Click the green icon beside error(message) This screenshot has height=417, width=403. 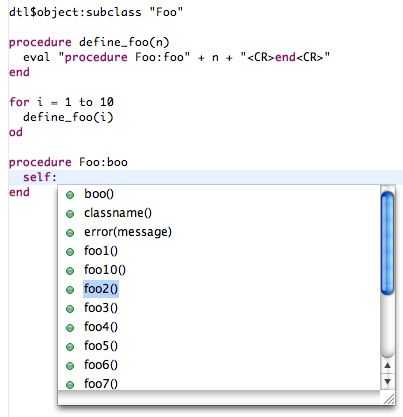pos(70,233)
